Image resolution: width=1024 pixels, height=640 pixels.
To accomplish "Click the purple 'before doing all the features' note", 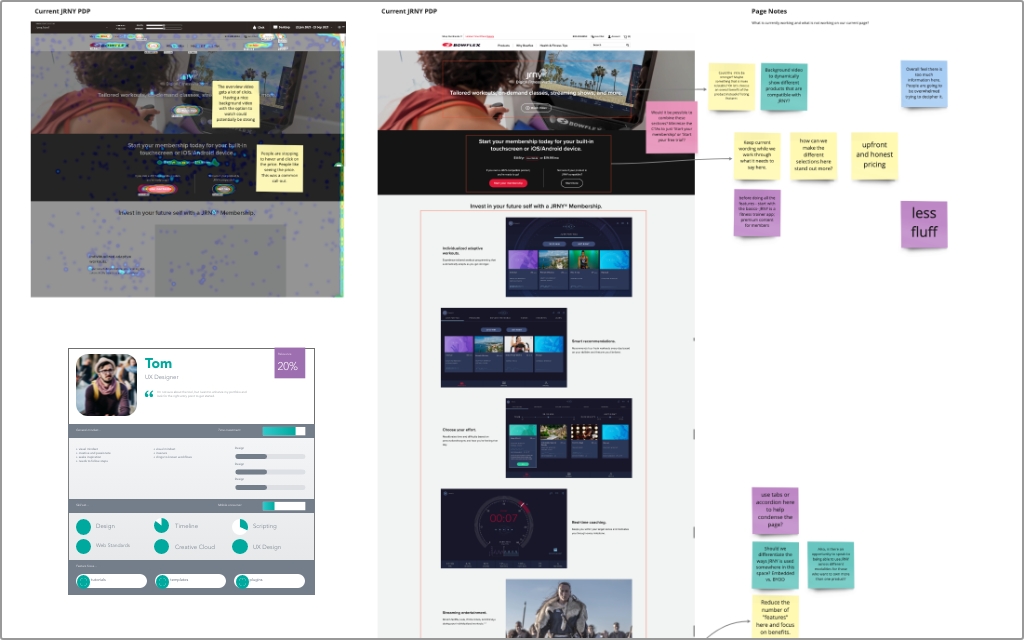I will point(757,212).
